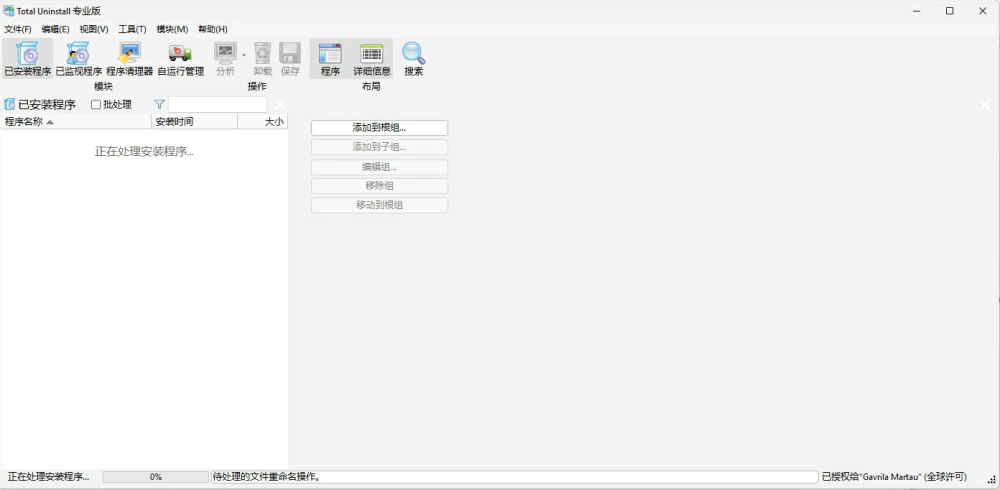Sort by 安装时间 column header

point(195,121)
